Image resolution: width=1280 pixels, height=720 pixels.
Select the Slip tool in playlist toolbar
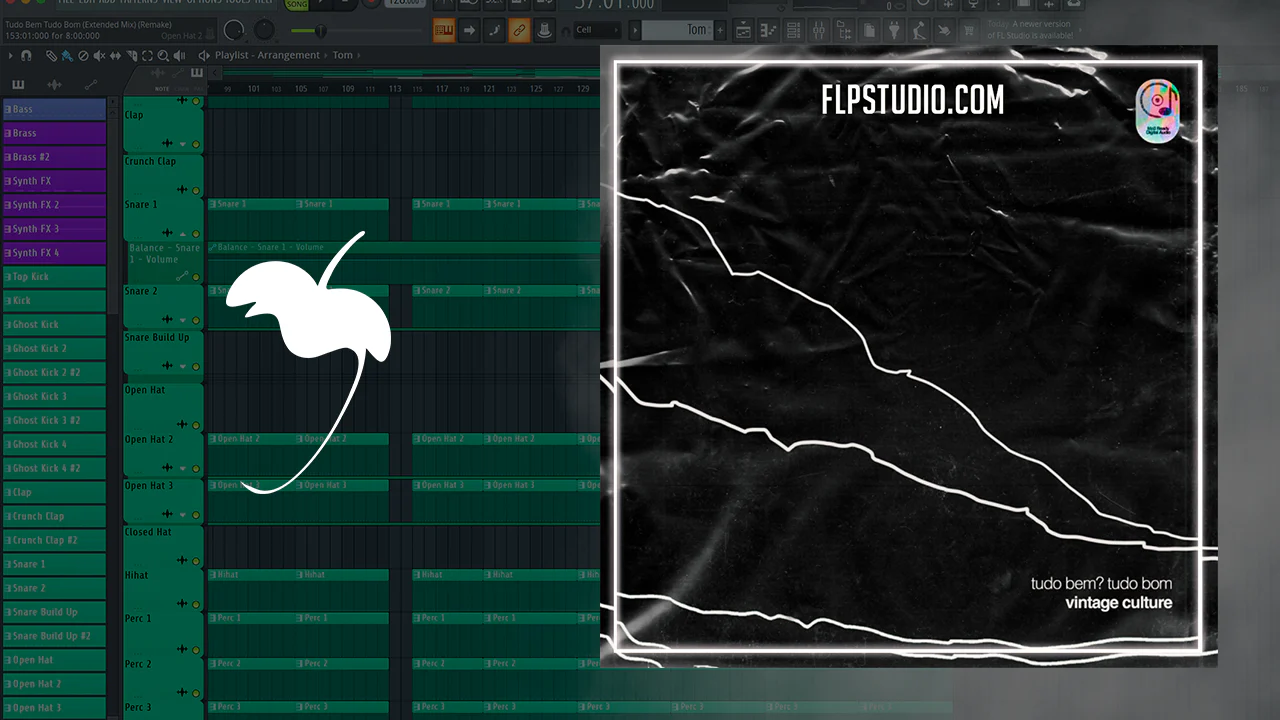115,56
